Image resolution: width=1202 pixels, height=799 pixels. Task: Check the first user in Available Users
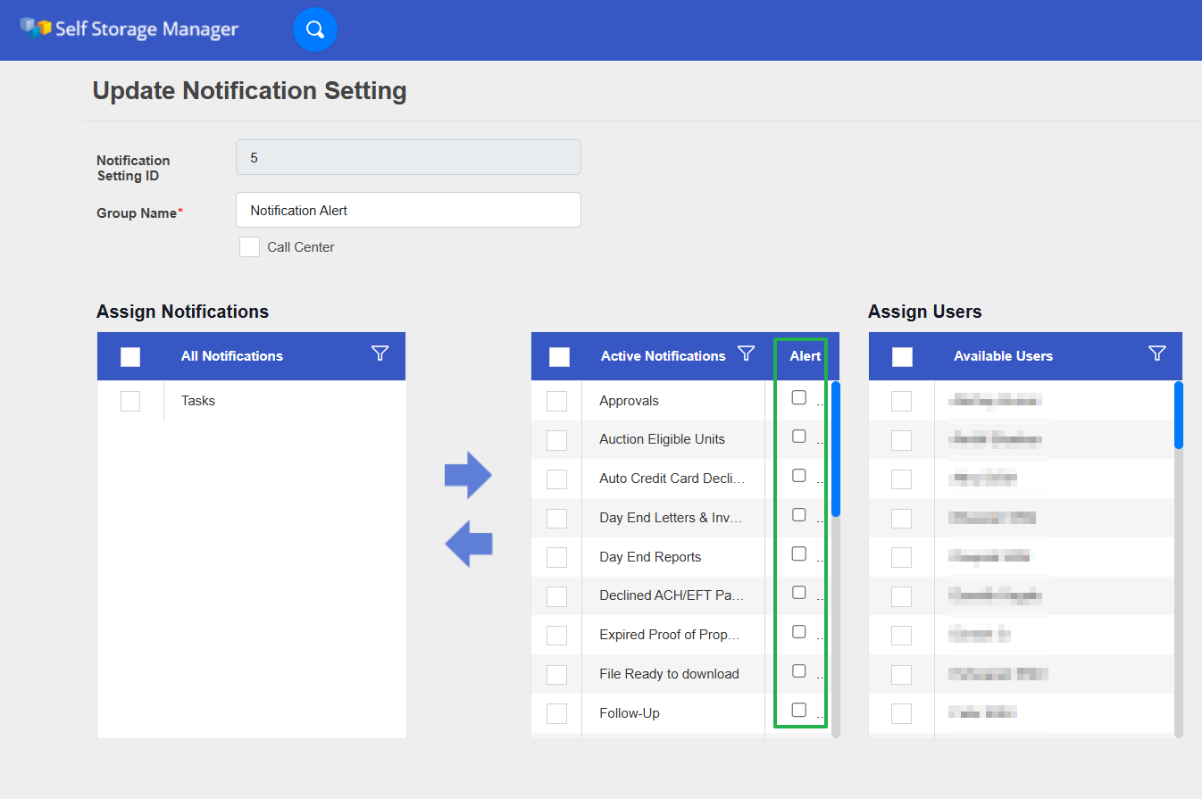pyautogui.click(x=901, y=400)
